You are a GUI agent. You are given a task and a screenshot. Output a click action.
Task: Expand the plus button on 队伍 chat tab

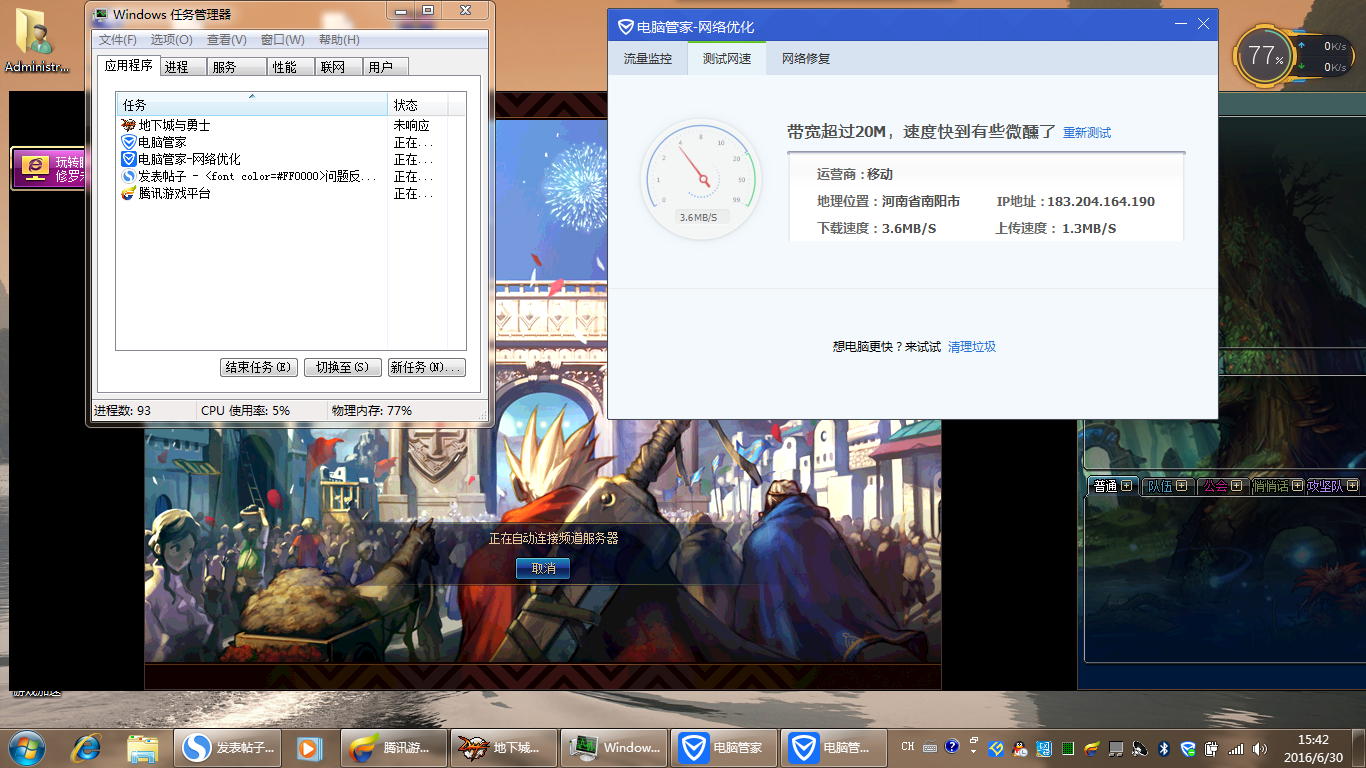(1182, 486)
